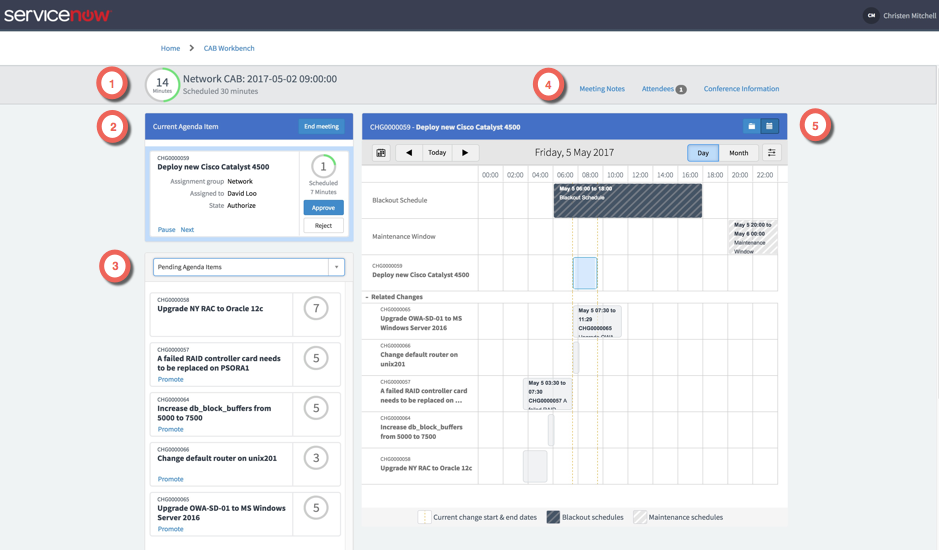Select CHG0000057 timeline block

coord(547,394)
